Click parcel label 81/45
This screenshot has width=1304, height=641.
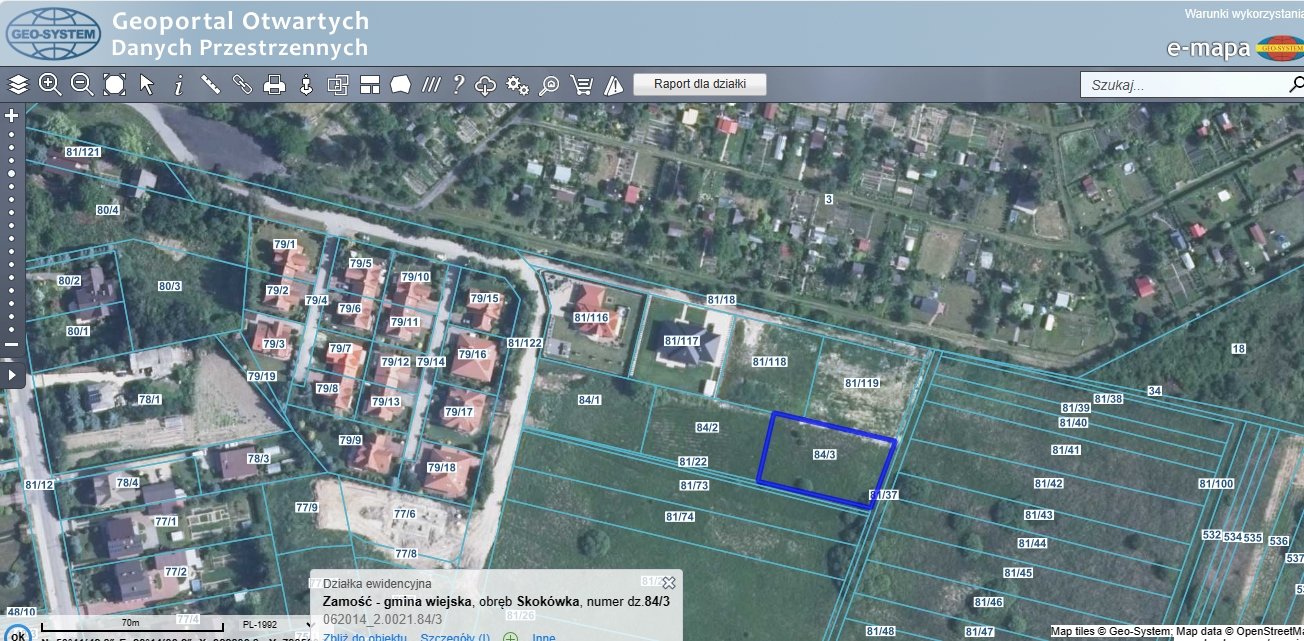coord(1018,573)
